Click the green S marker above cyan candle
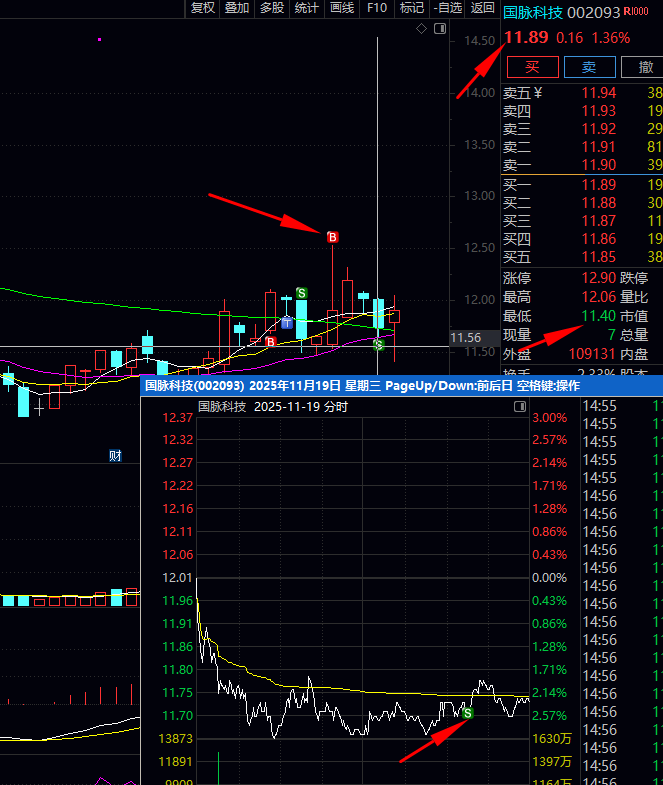 301,293
